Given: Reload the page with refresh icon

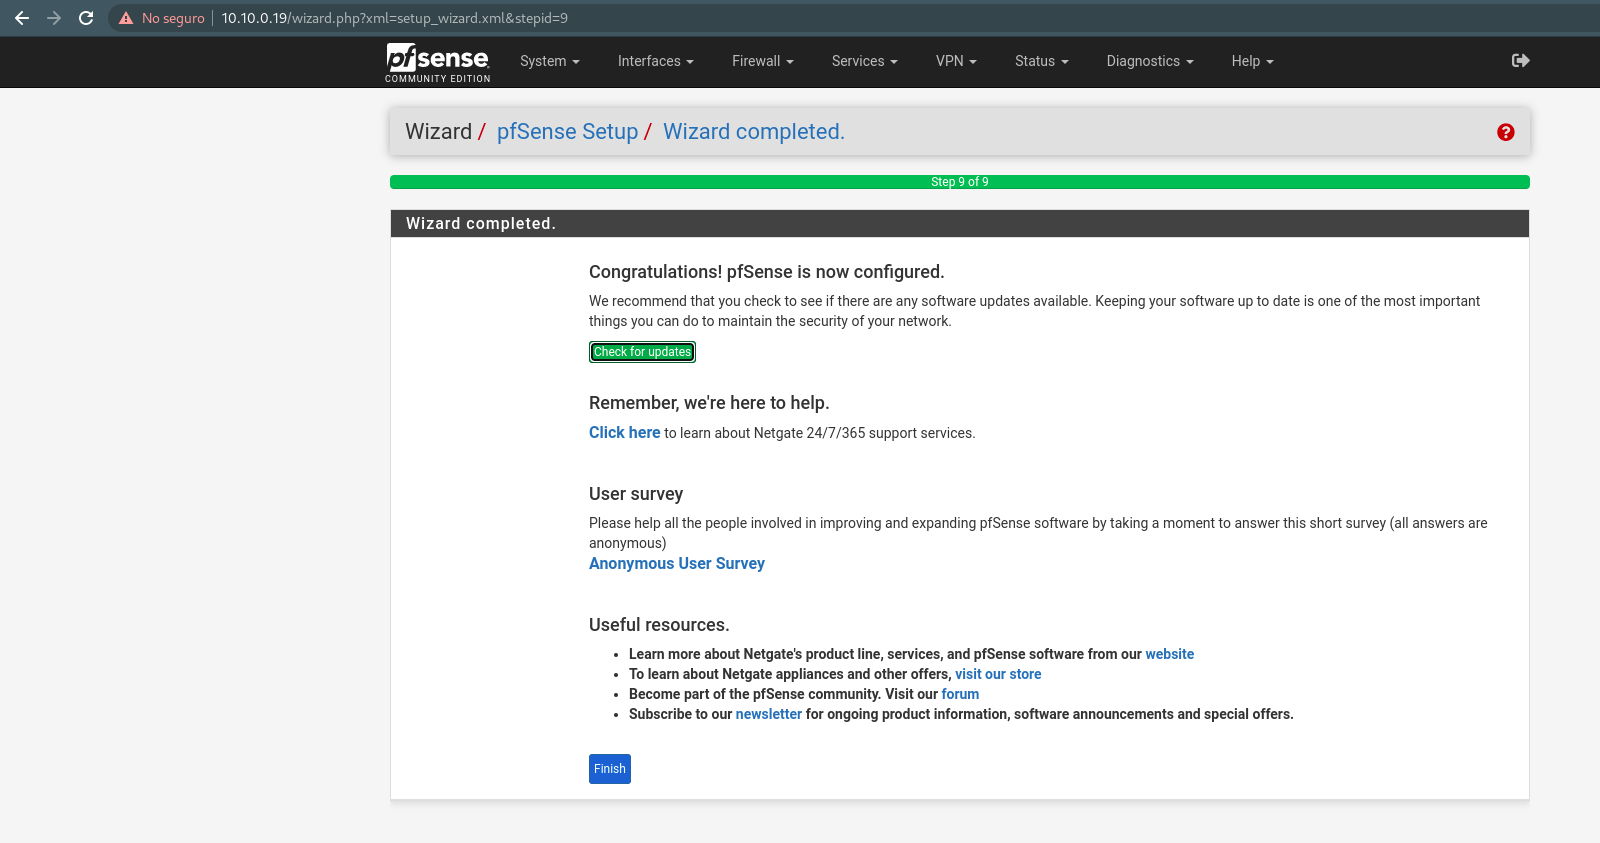Looking at the screenshot, I should click(x=86, y=18).
